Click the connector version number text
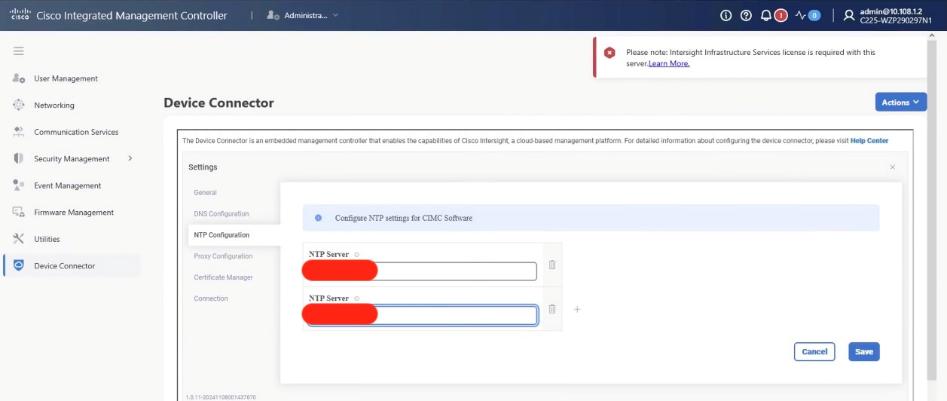Image resolution: width=947 pixels, height=401 pixels. [220, 397]
